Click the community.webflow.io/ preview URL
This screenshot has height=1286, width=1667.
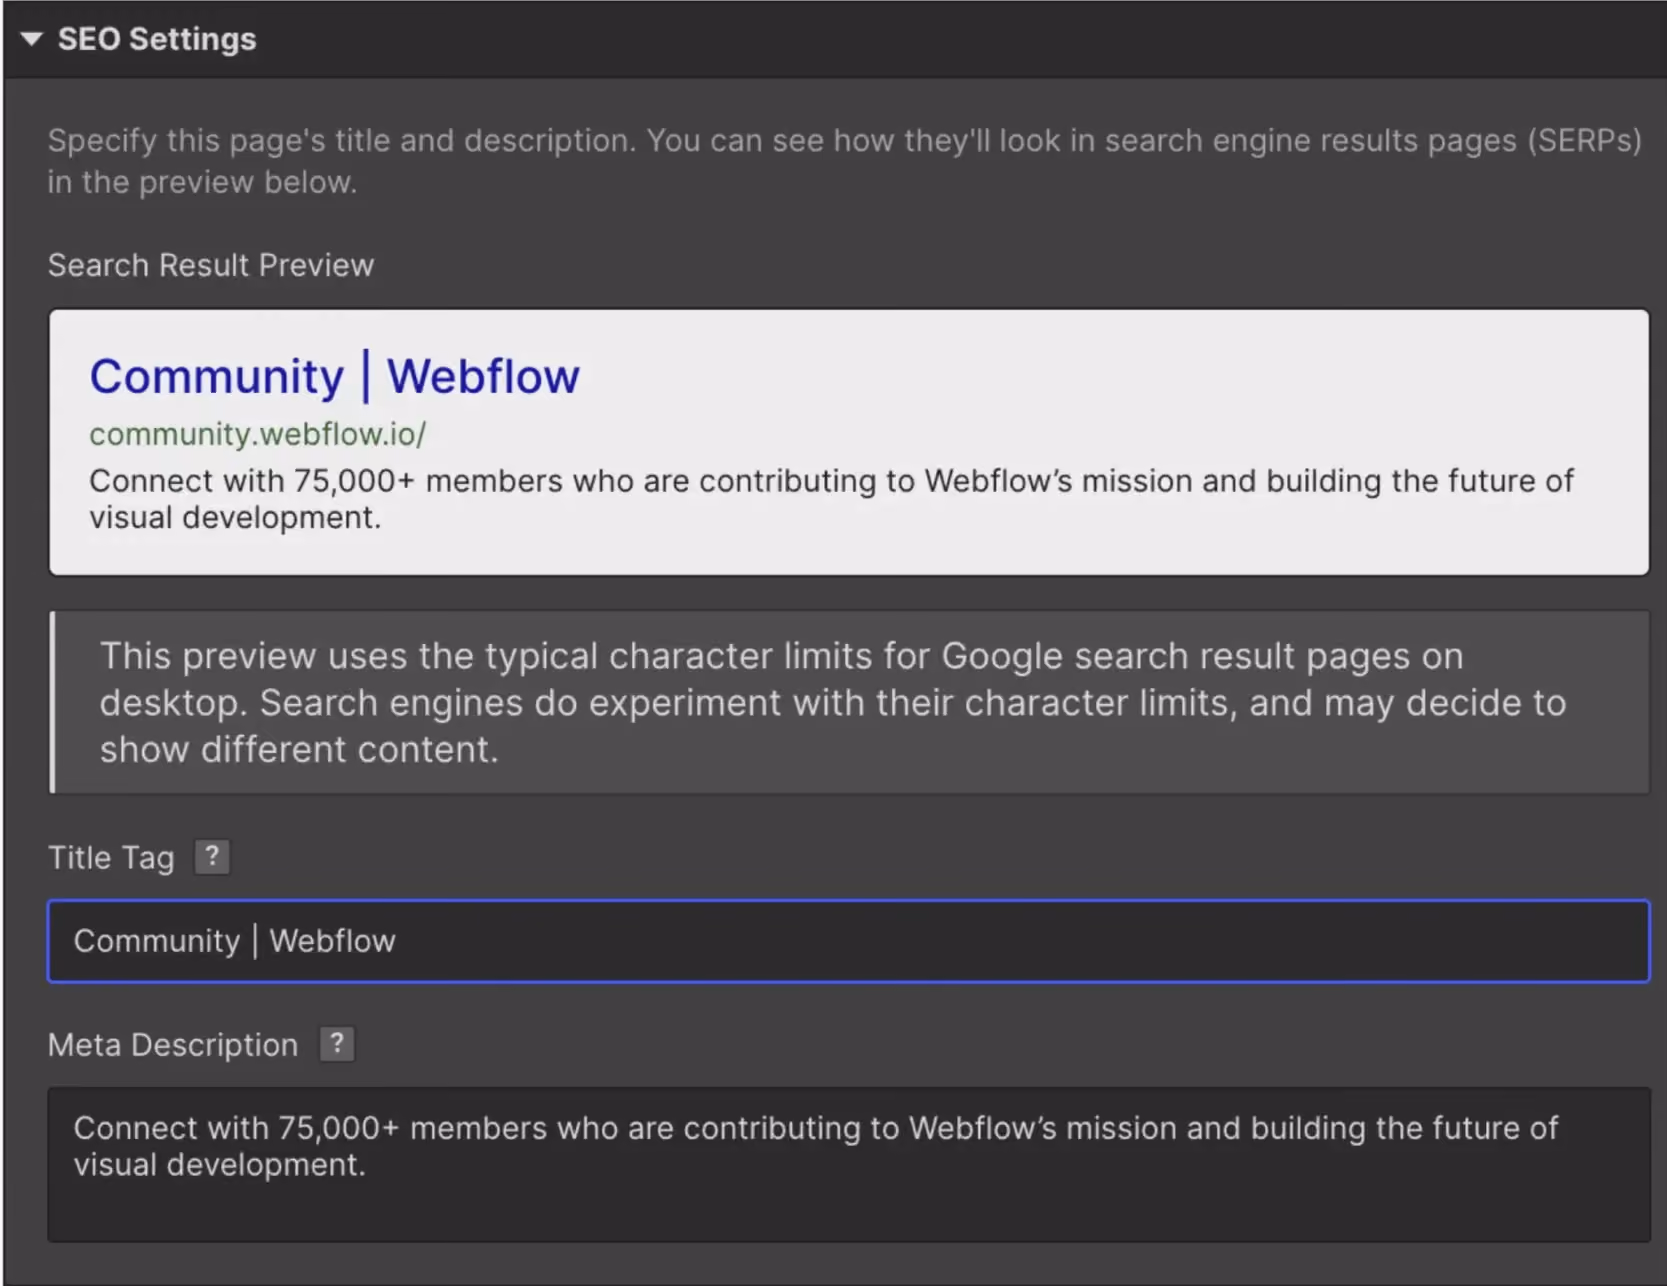tap(258, 434)
